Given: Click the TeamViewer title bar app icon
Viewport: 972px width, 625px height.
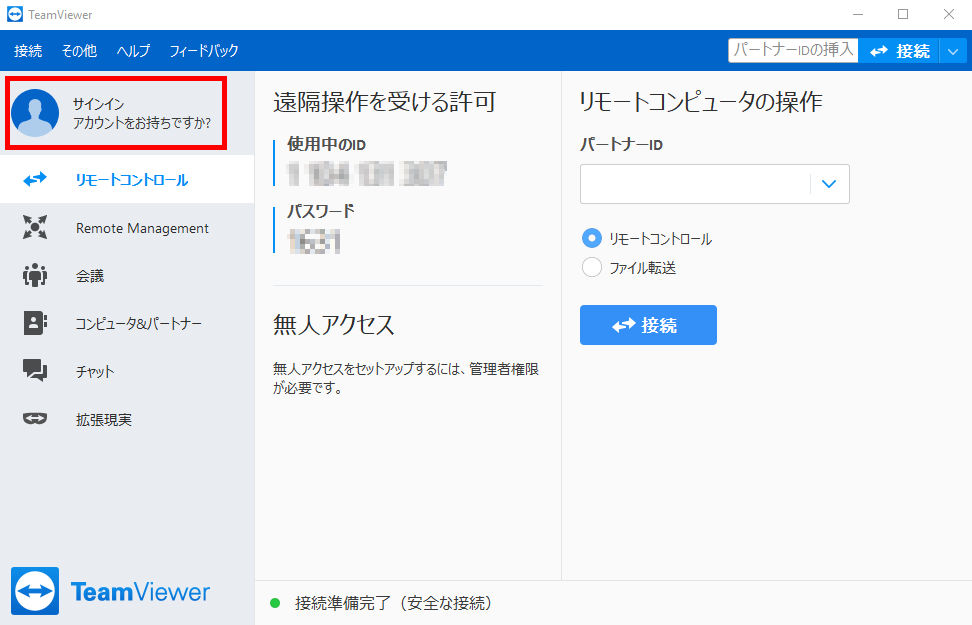Looking at the screenshot, I should coord(15,14).
